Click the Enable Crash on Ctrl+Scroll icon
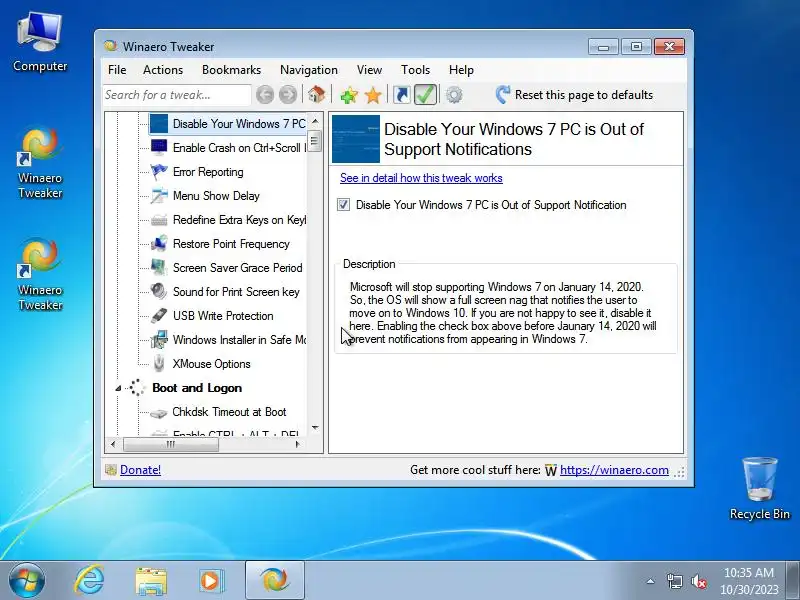The width and height of the screenshot is (800, 600). 159,148
